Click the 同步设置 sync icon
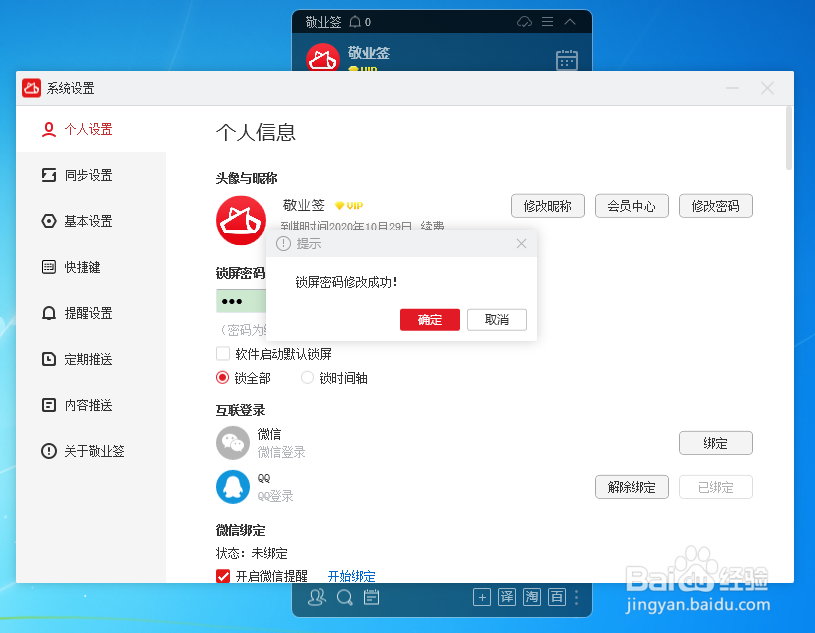The height and width of the screenshot is (633, 815). point(49,175)
